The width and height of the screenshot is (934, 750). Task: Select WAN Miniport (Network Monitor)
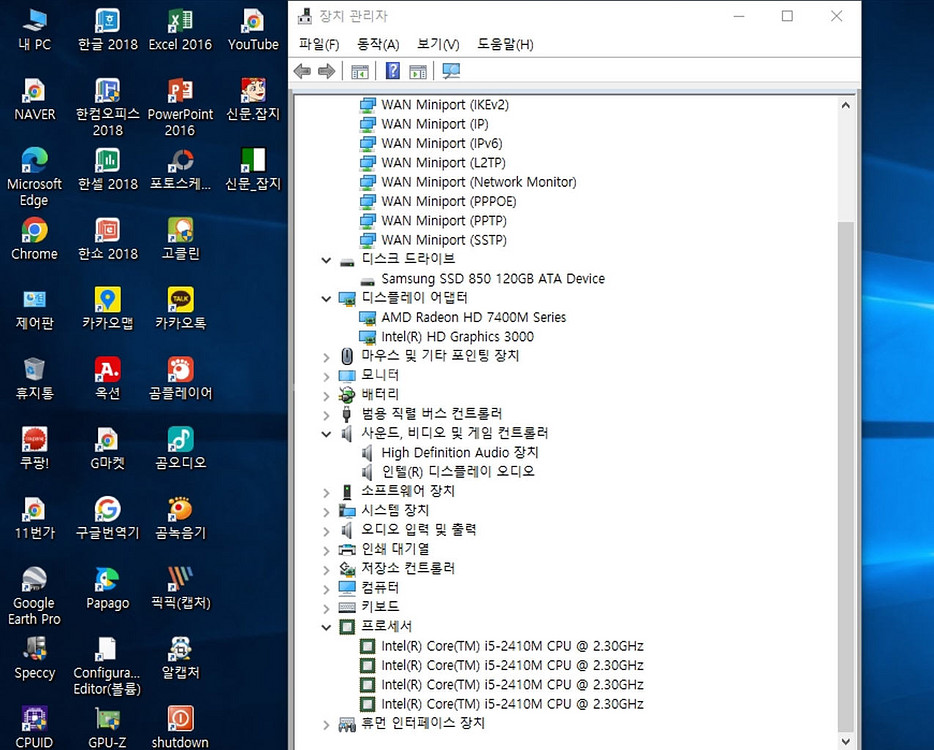pyautogui.click(x=479, y=182)
